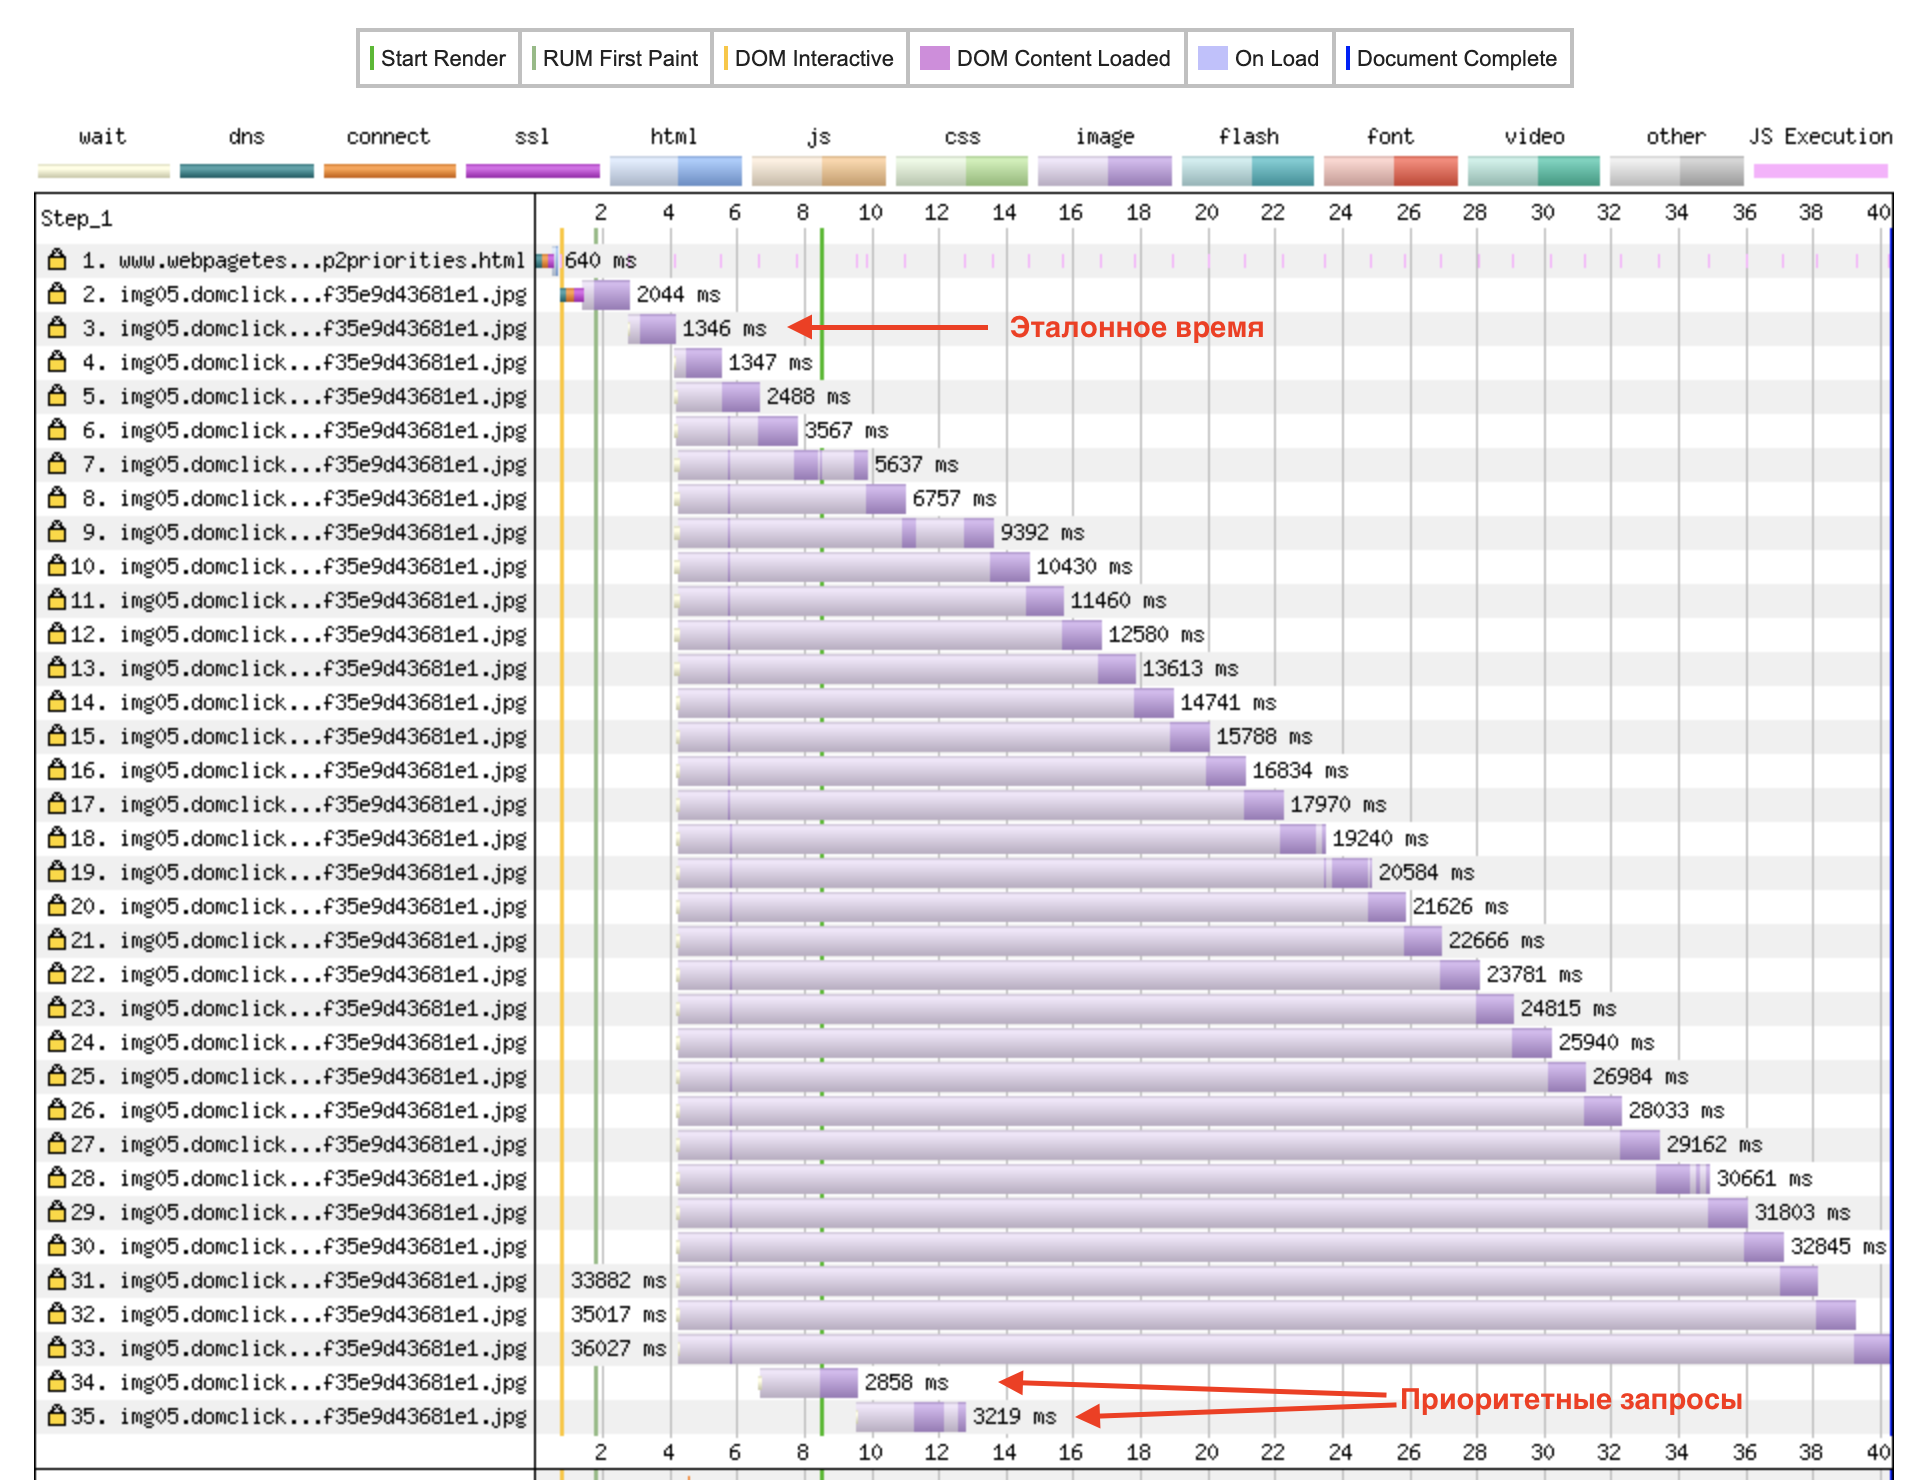Click the lock icon on request 25
Image resolution: width=1906 pixels, height=1480 pixels.
[57, 1076]
